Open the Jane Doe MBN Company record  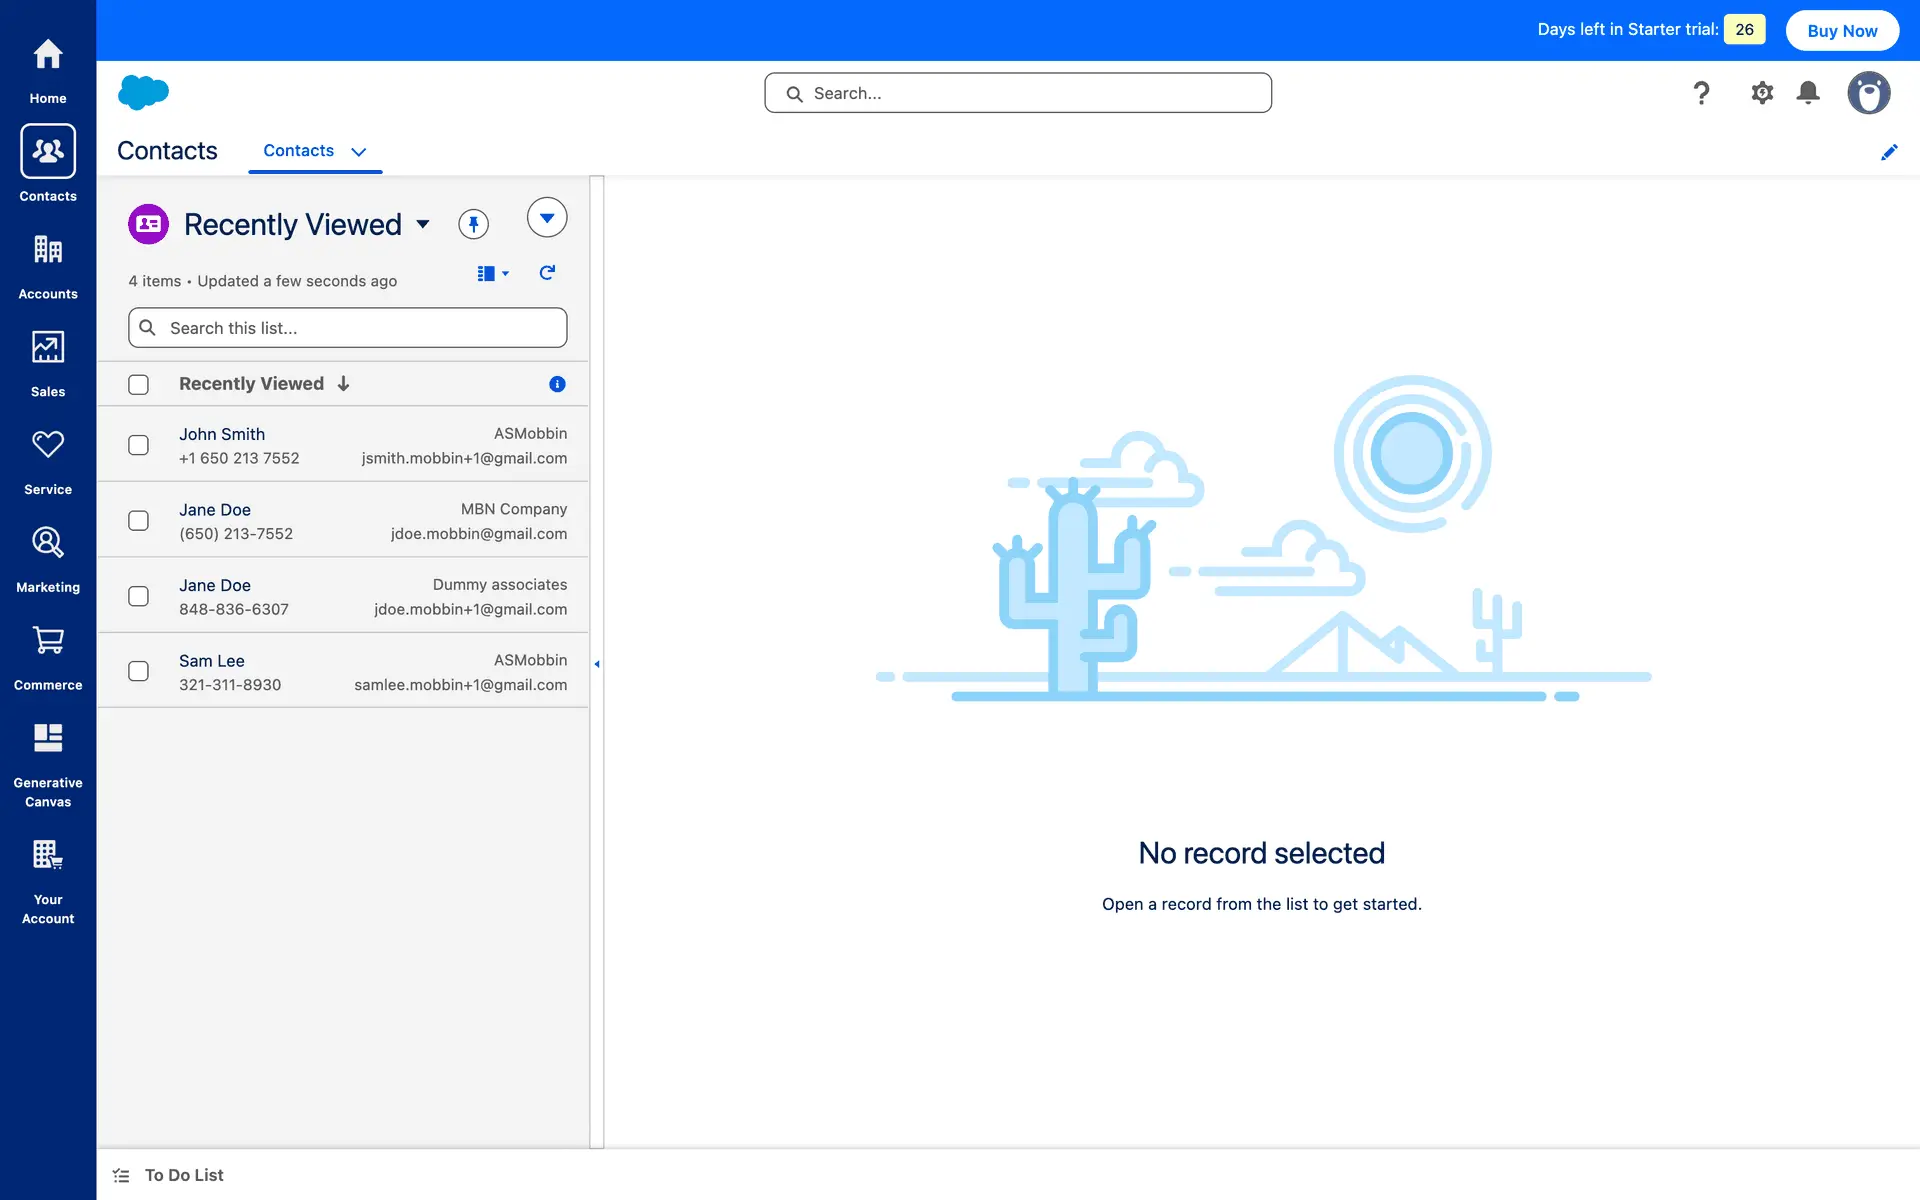coord(215,510)
